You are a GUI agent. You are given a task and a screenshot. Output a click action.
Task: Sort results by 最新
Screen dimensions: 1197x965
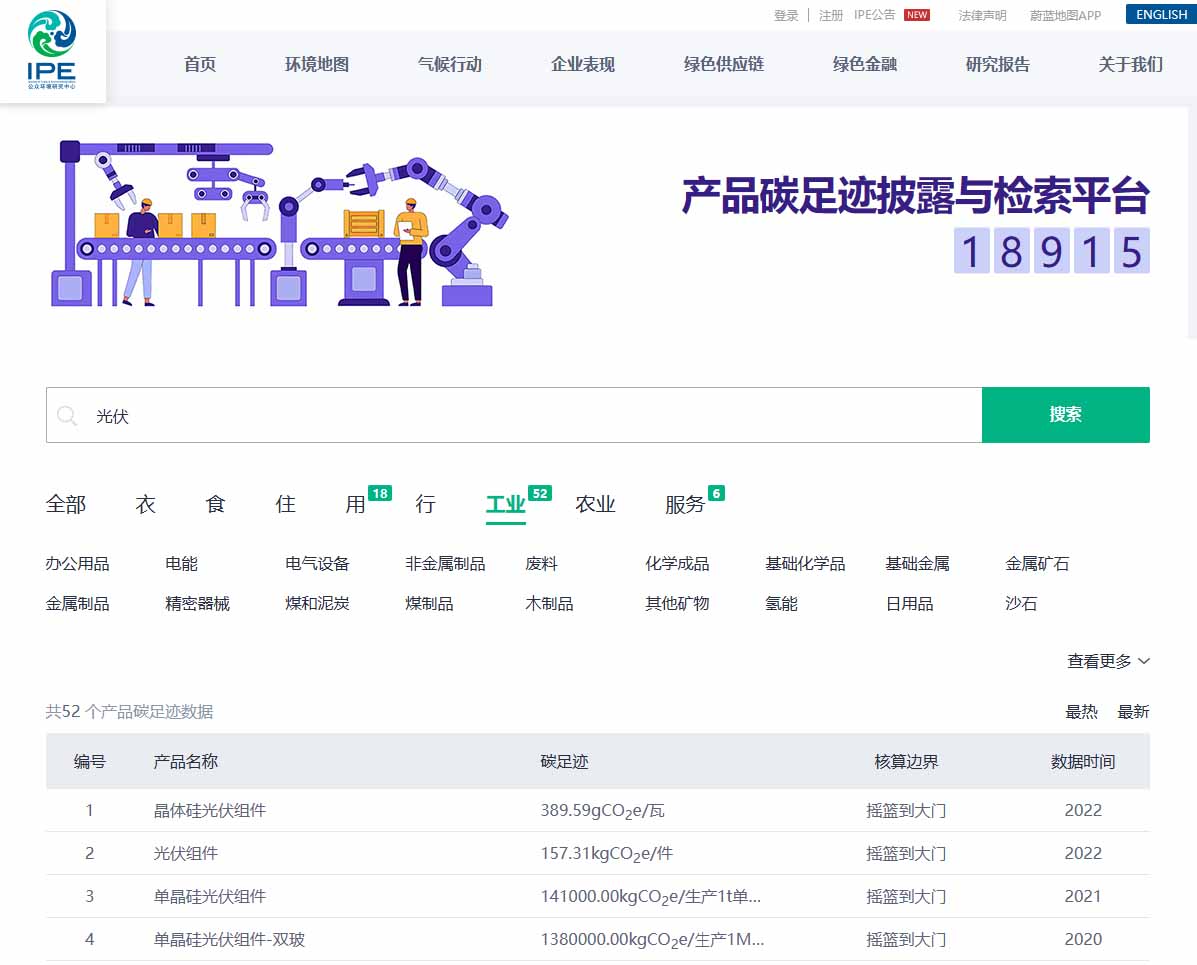(1133, 712)
